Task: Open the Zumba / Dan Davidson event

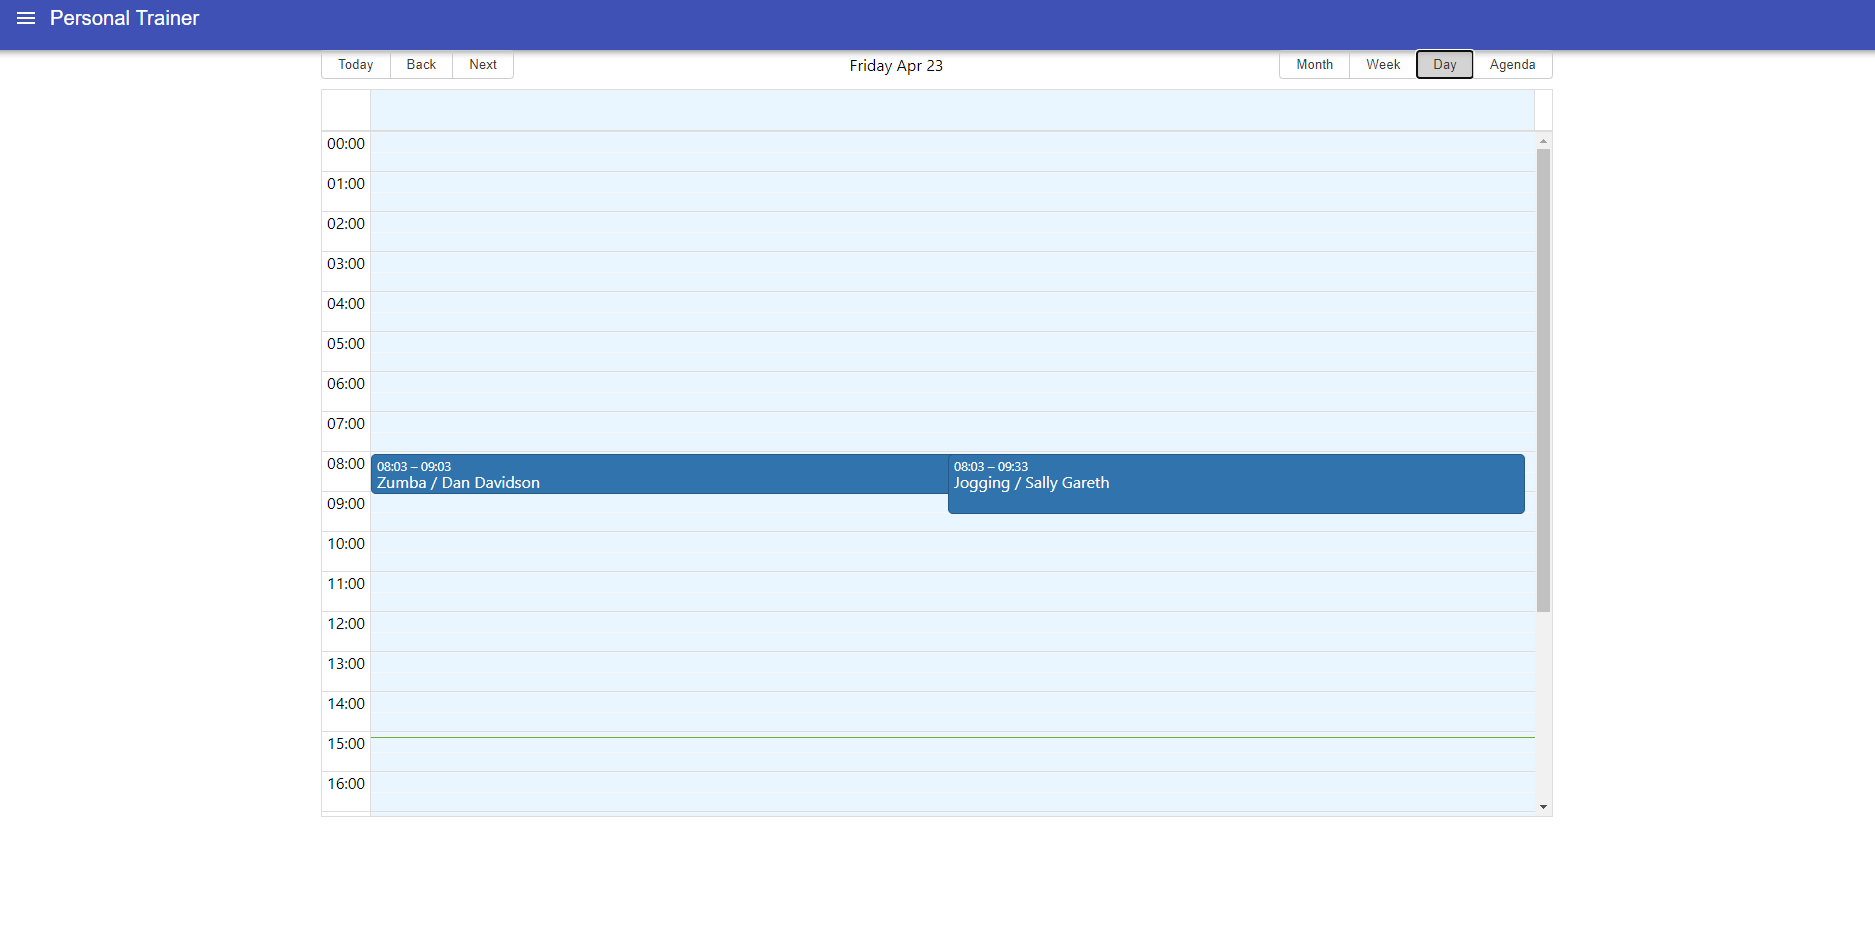Action: tap(660, 474)
